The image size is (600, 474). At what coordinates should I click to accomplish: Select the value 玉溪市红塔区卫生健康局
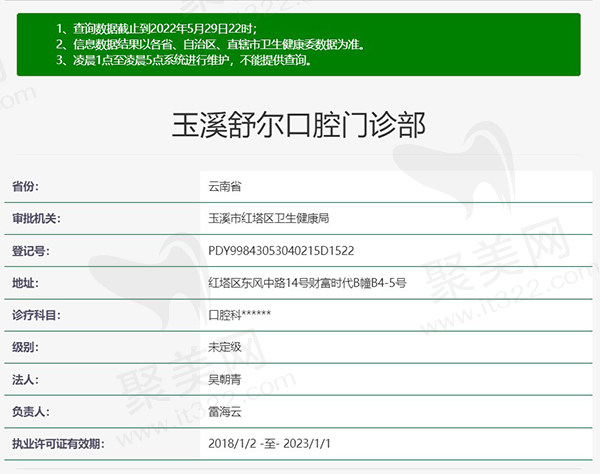pyautogui.click(x=269, y=219)
